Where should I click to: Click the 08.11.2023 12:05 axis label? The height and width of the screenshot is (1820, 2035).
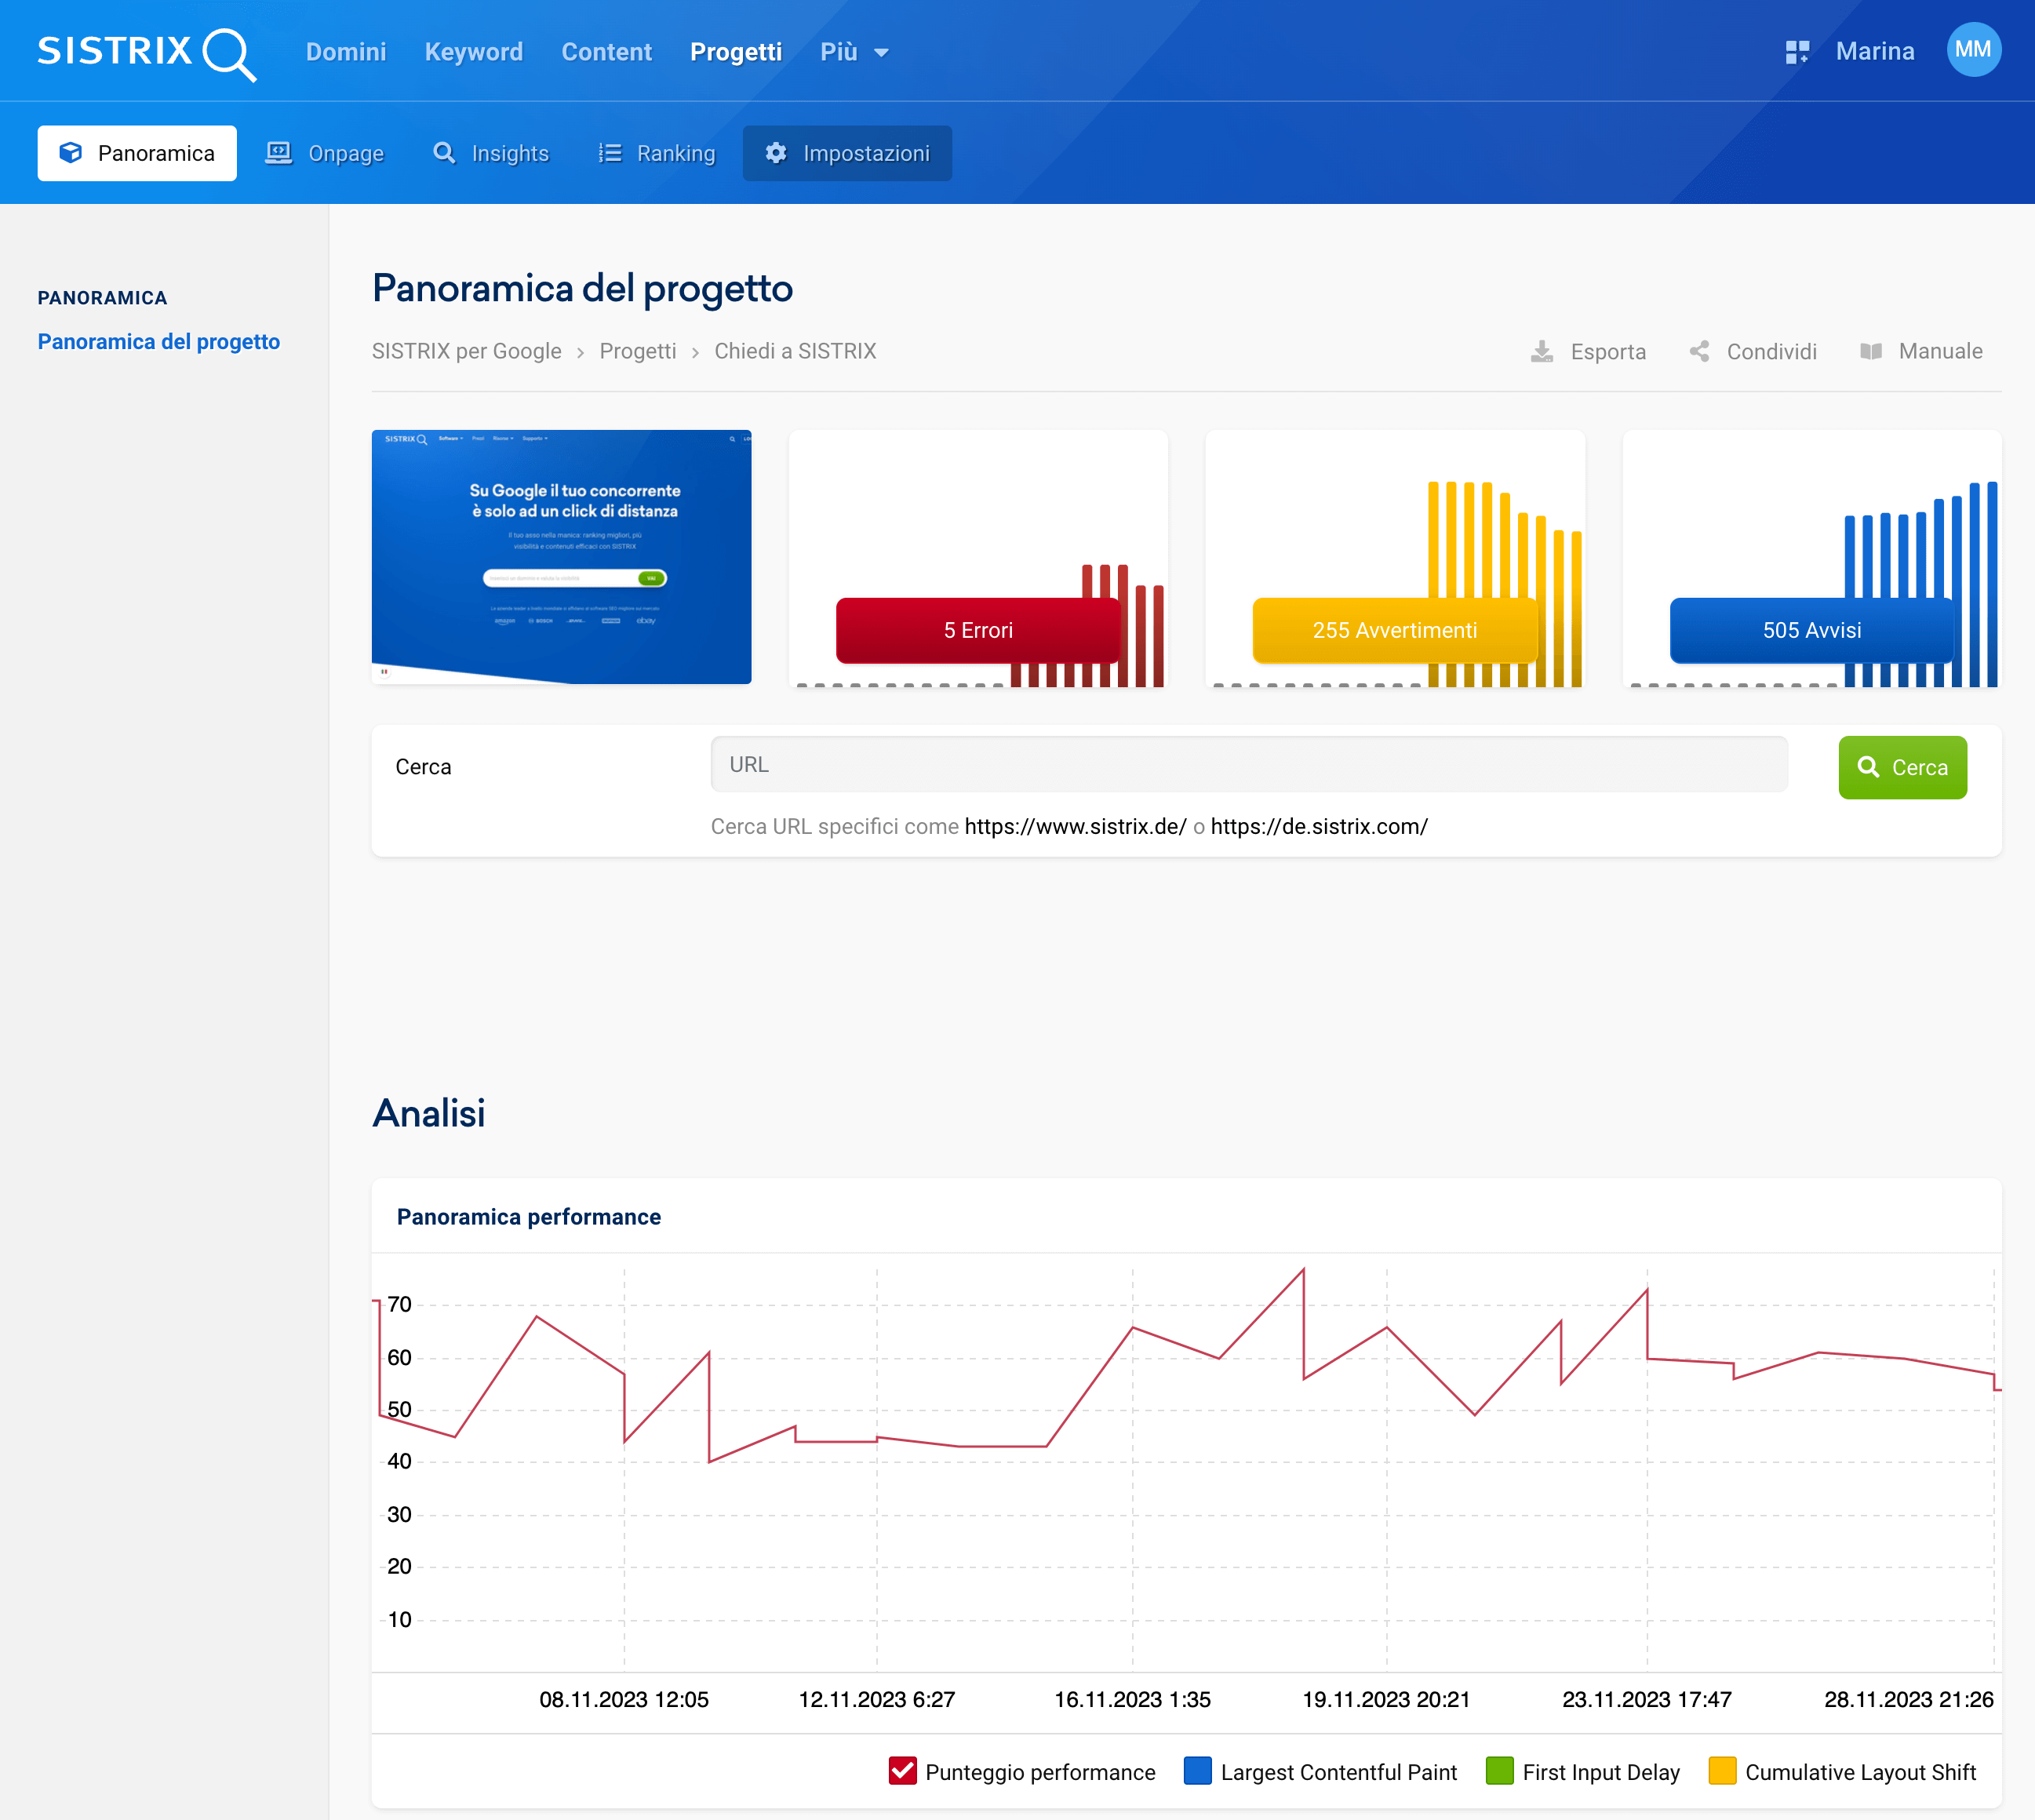[x=624, y=1699]
